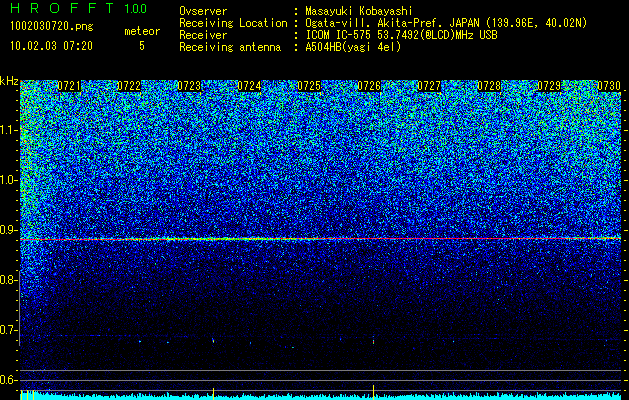The height and width of the screenshot is (400, 629).
Task: Click the filename 1002030720.png
Action: 52,26
